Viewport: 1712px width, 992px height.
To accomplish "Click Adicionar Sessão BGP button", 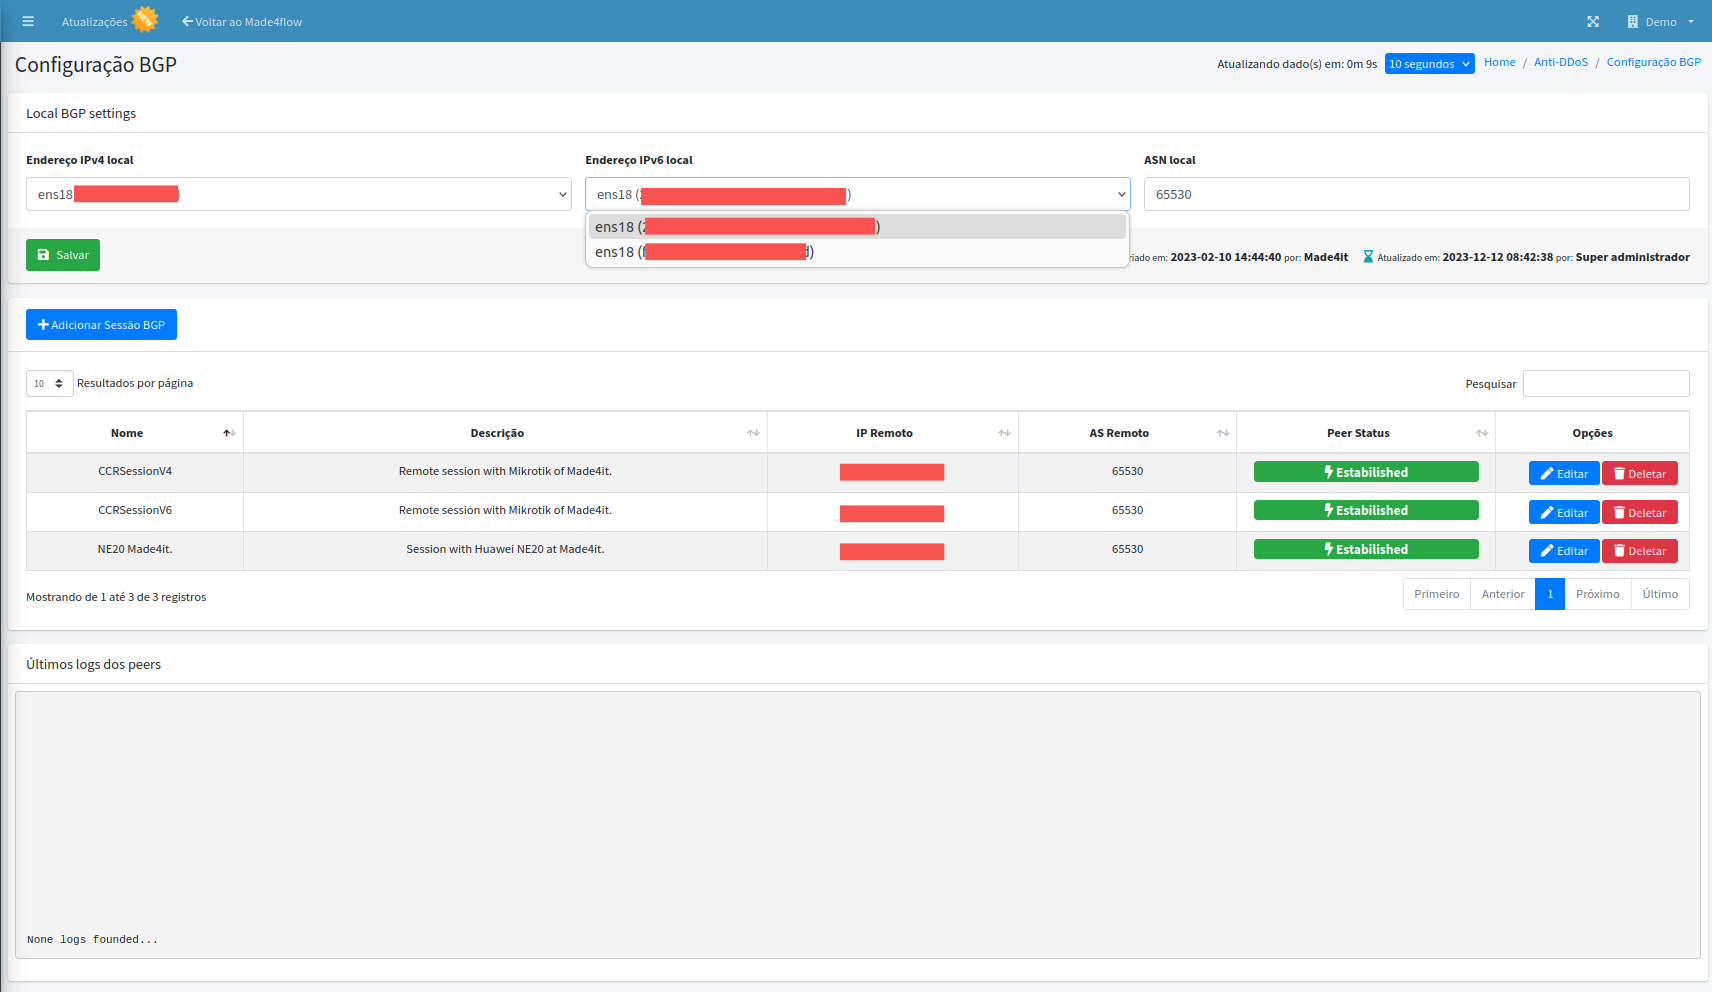I will coord(101,325).
